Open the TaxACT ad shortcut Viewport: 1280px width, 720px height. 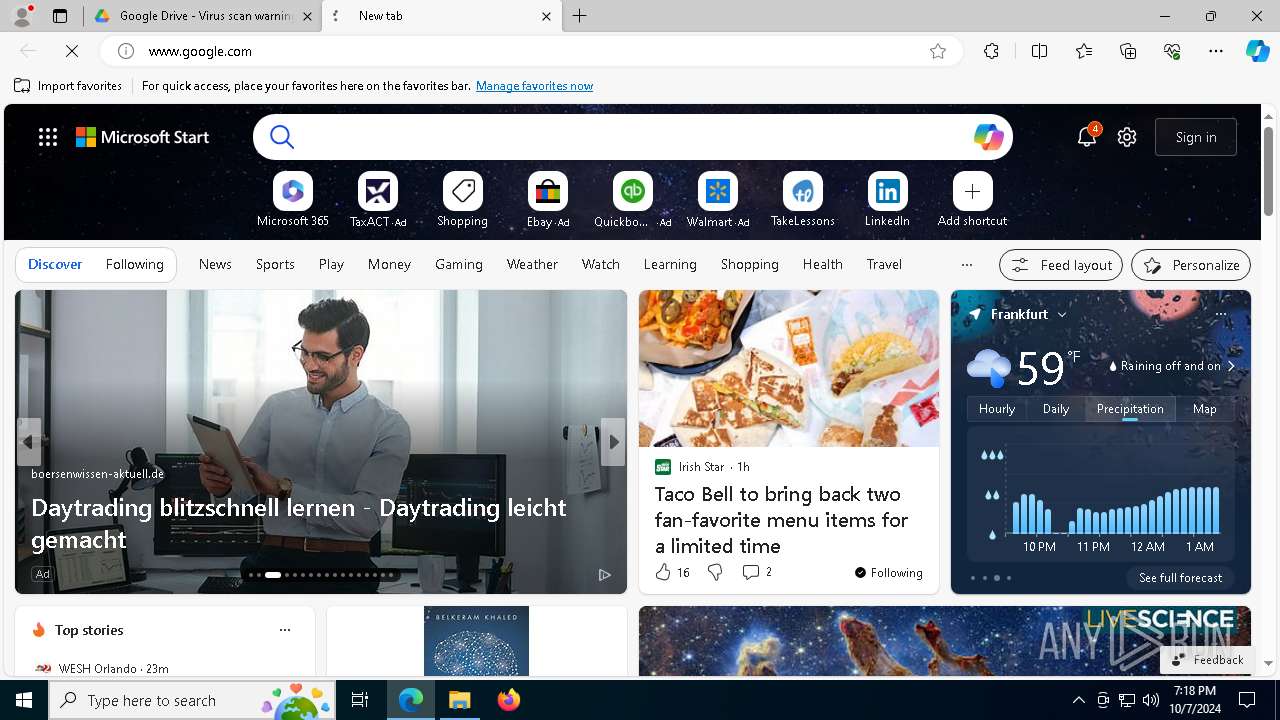(378, 200)
